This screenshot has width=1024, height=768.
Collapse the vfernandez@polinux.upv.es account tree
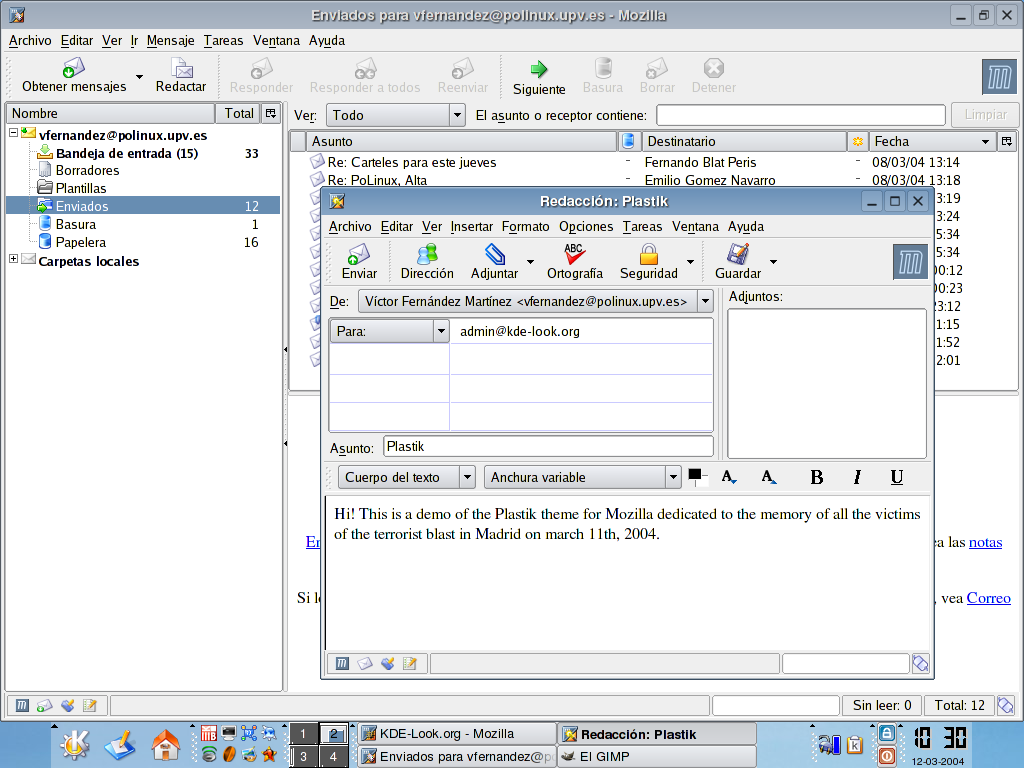coord(13,133)
